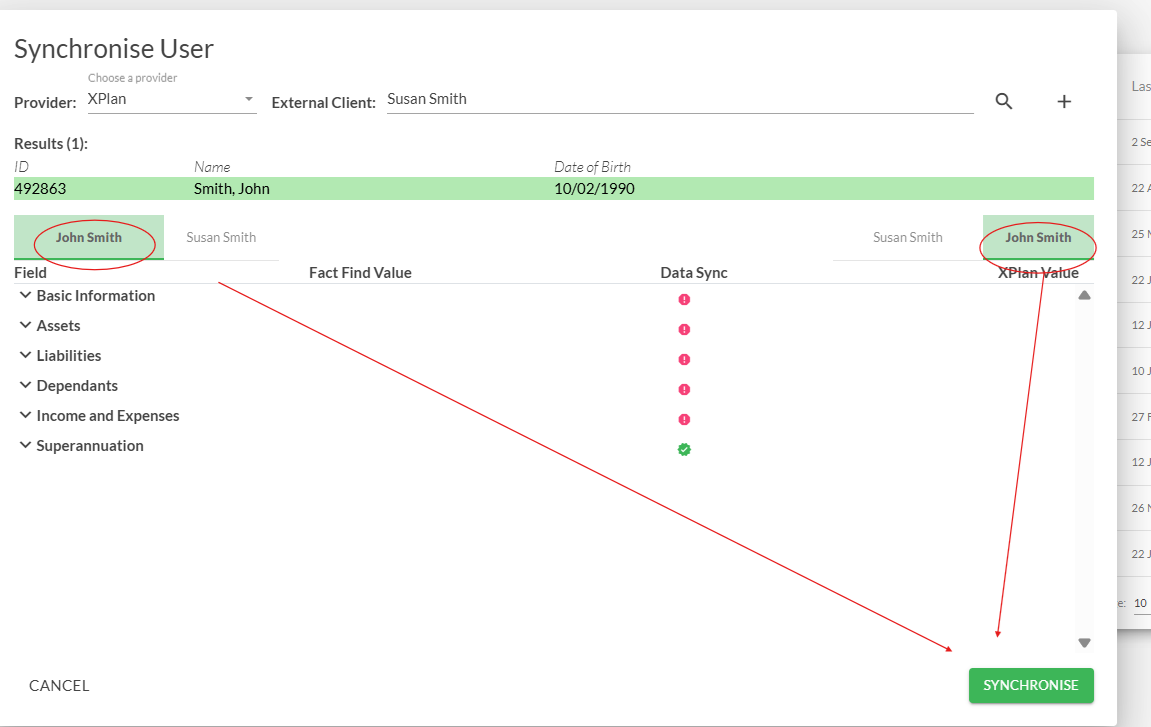Click the Name column header
The image size is (1151, 727).
[212, 167]
